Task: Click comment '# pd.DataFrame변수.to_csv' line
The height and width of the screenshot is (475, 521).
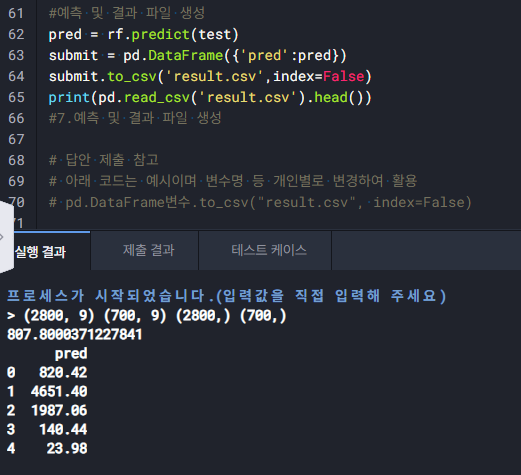Action: [260, 202]
